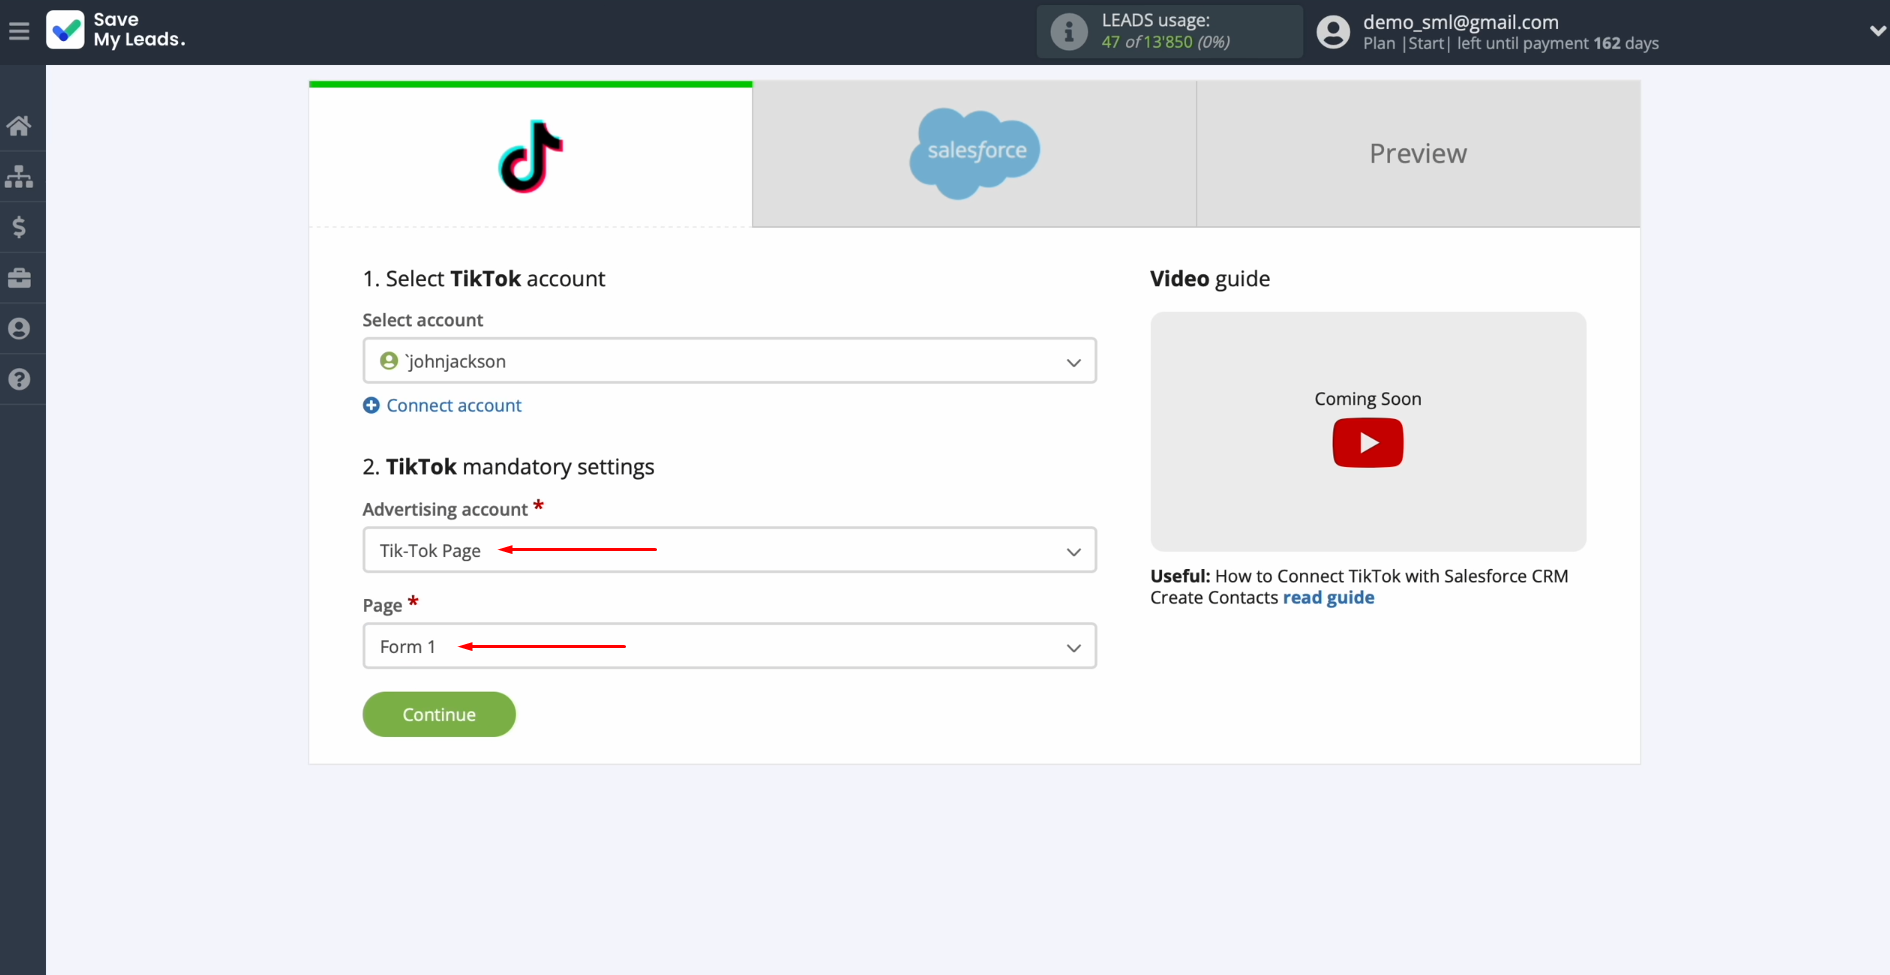
Task: Switch to the Salesforce tab
Action: tap(975, 154)
